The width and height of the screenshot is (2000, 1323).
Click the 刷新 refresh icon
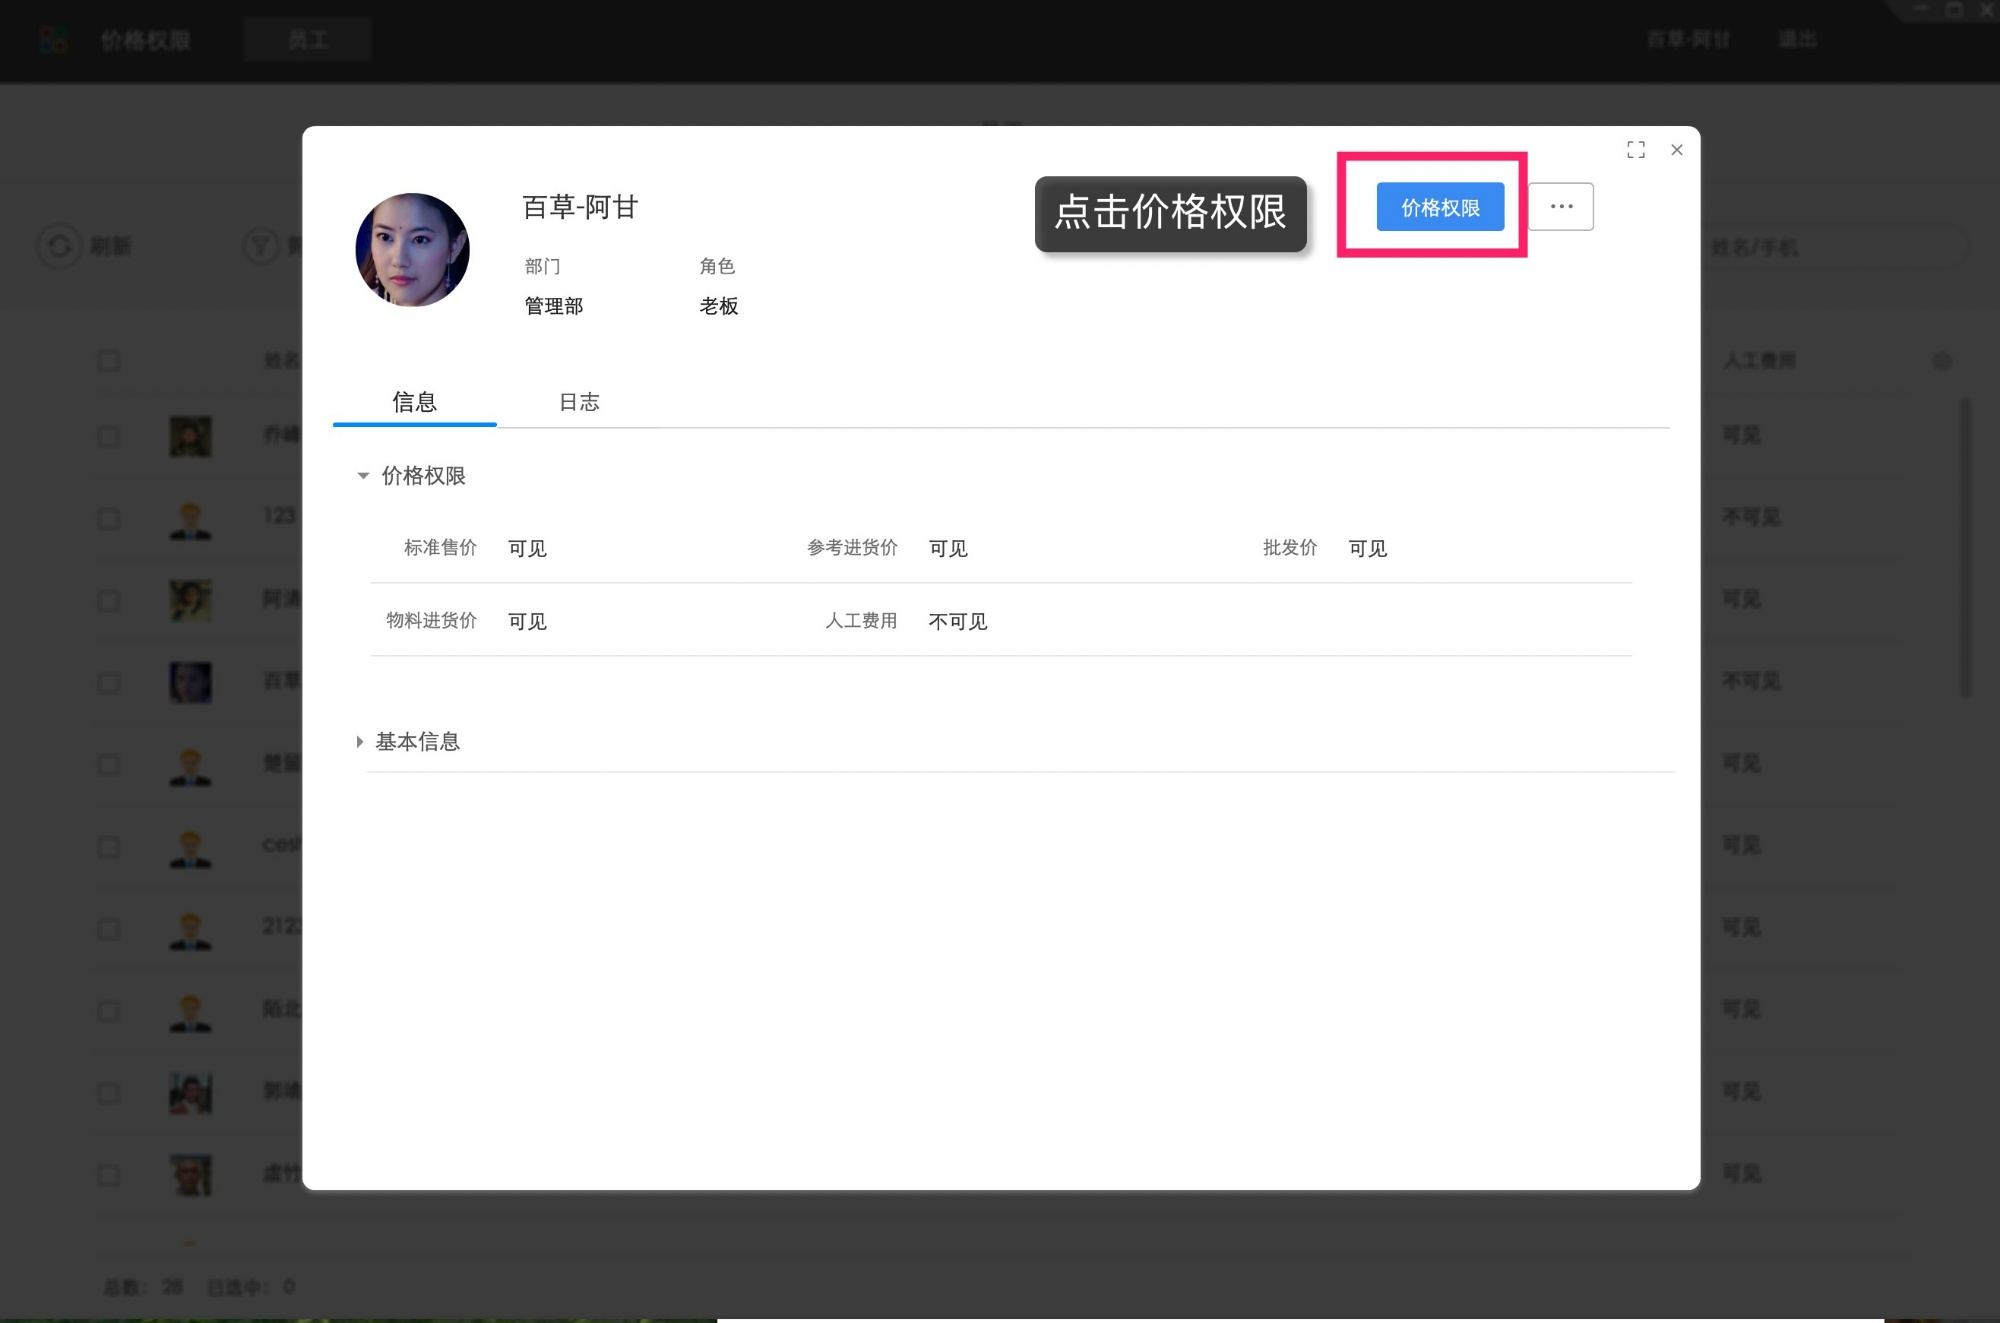59,246
